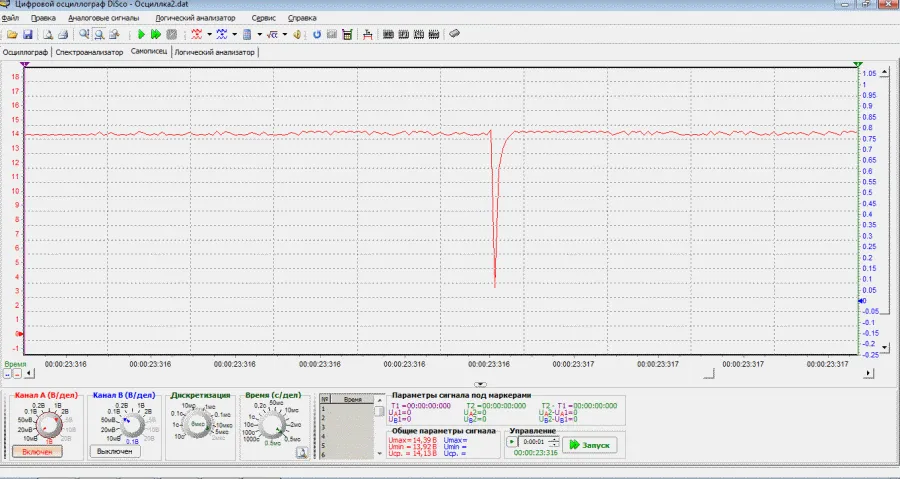Open the Справка menu
Image resolution: width=900 pixels, height=479 pixels.
[302, 18]
